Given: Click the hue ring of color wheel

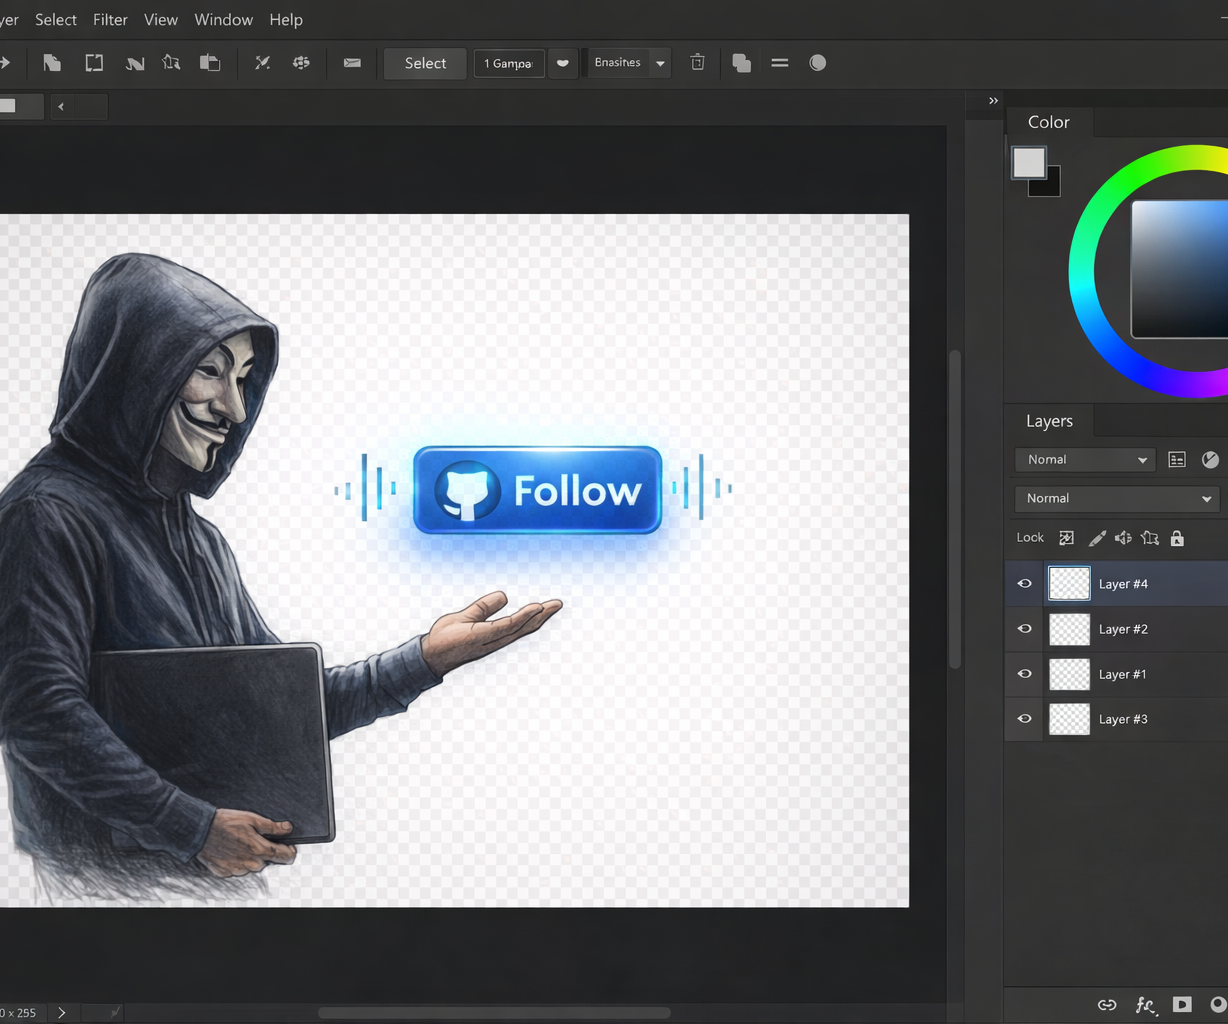Looking at the screenshot, I should (x=1083, y=270).
